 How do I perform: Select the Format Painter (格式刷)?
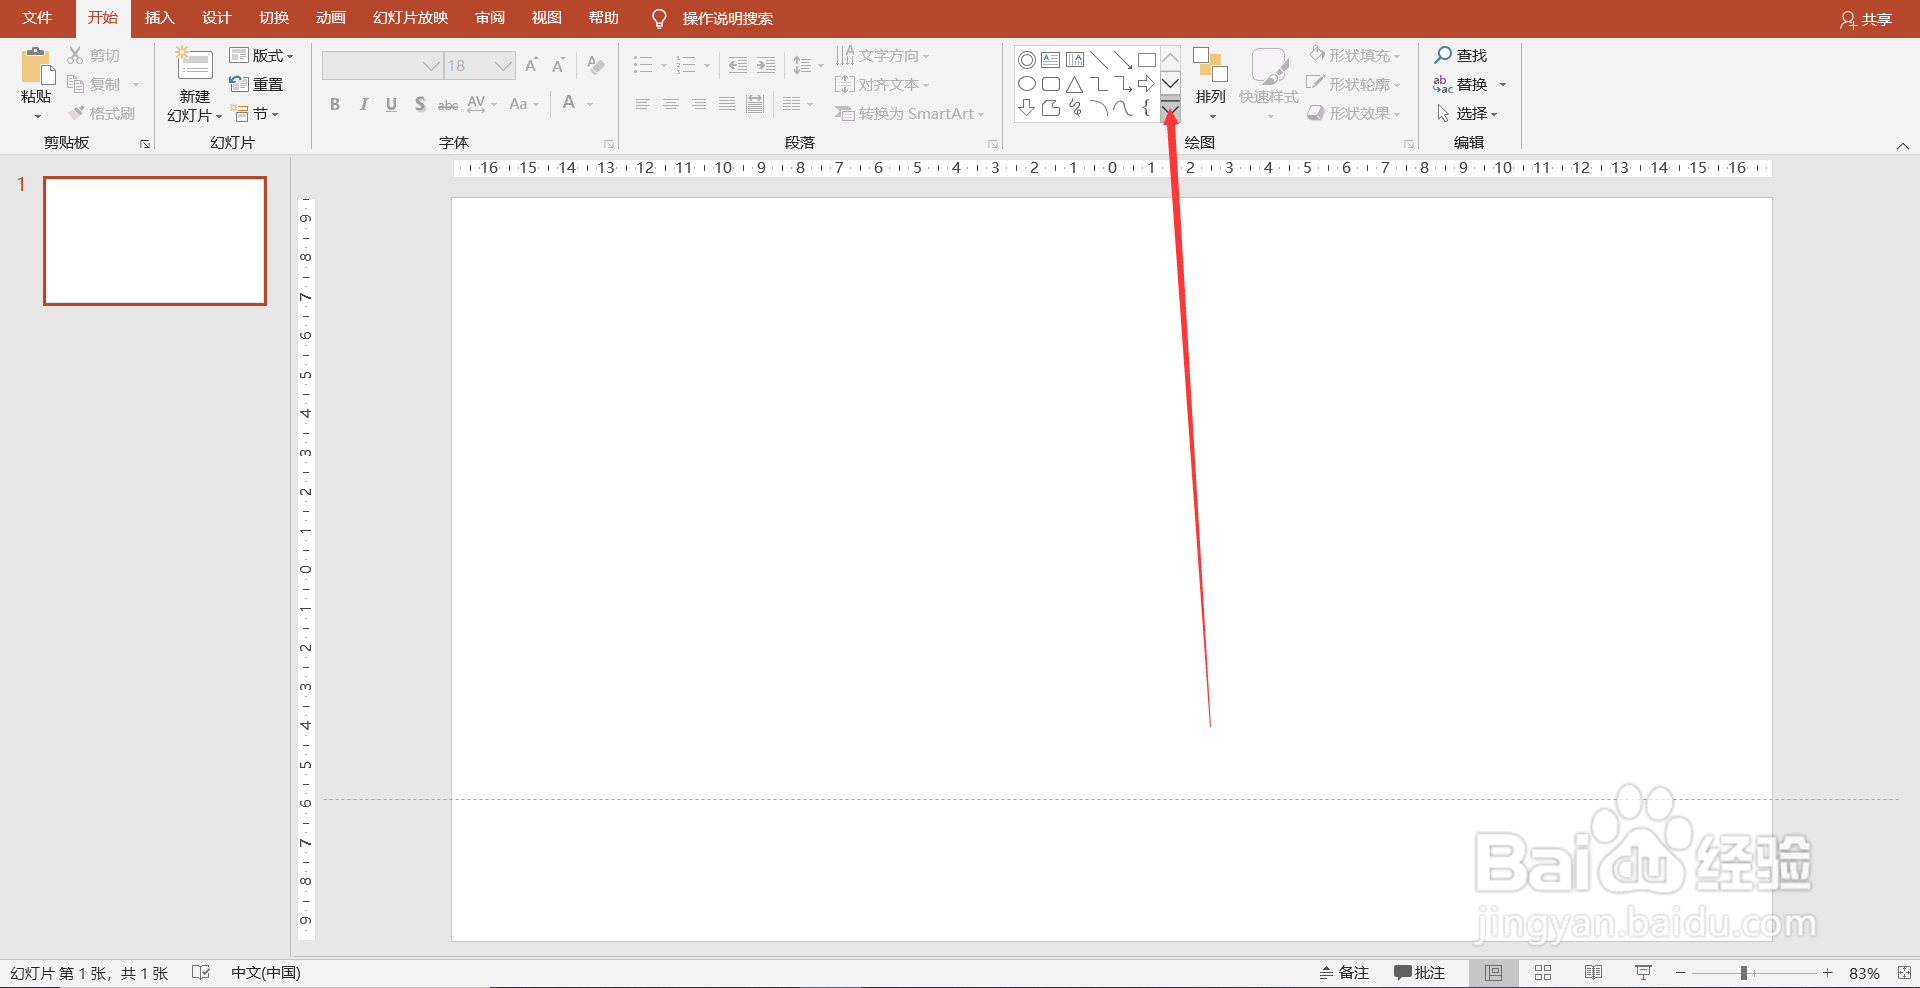pyautogui.click(x=101, y=113)
